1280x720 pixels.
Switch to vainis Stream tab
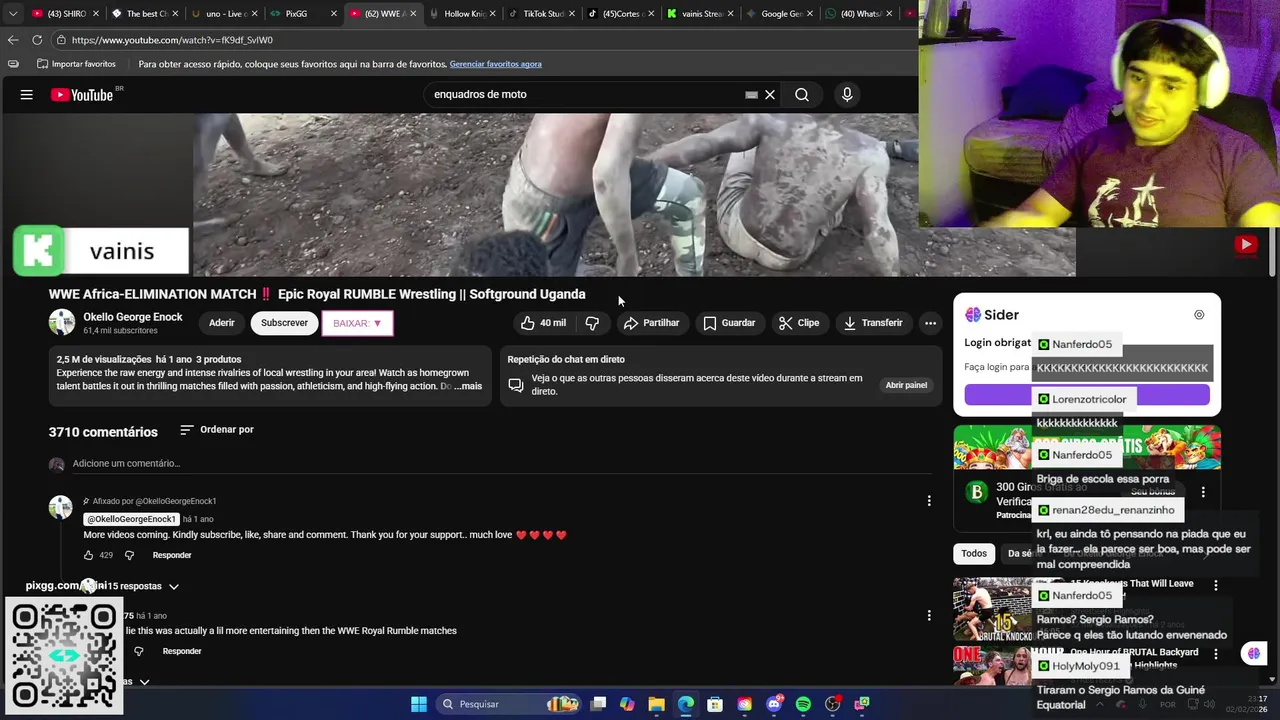tap(700, 14)
